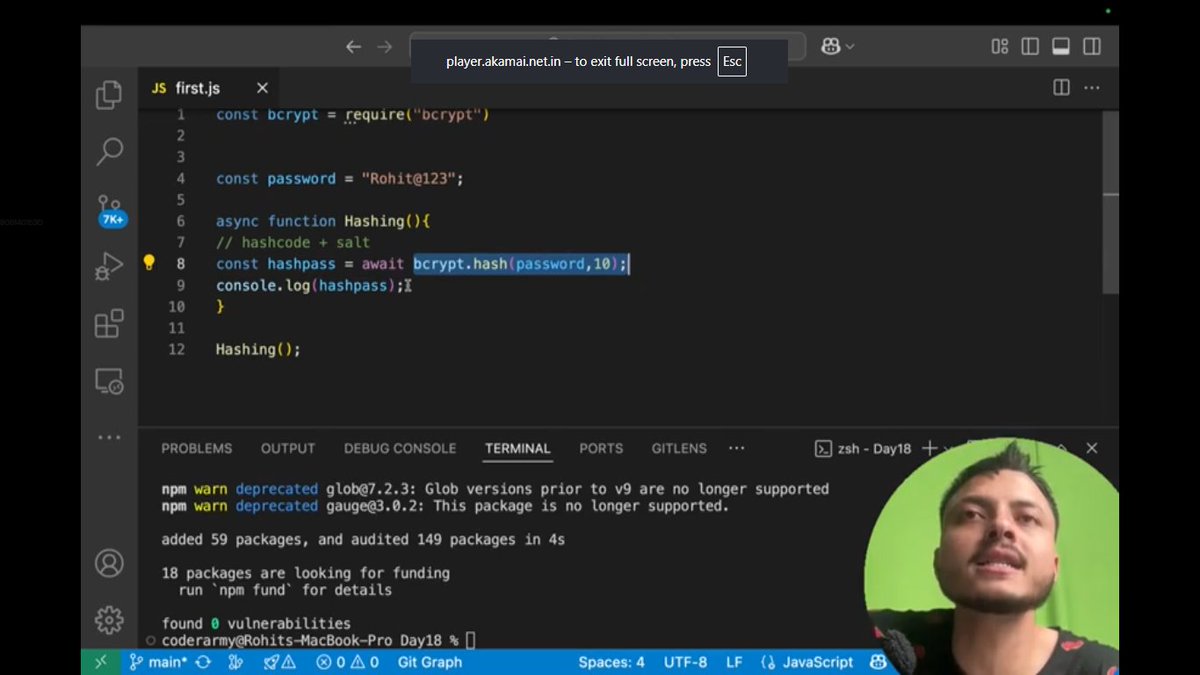Expand the Copilot dropdown chevron
The height and width of the screenshot is (675, 1200).
coord(851,47)
